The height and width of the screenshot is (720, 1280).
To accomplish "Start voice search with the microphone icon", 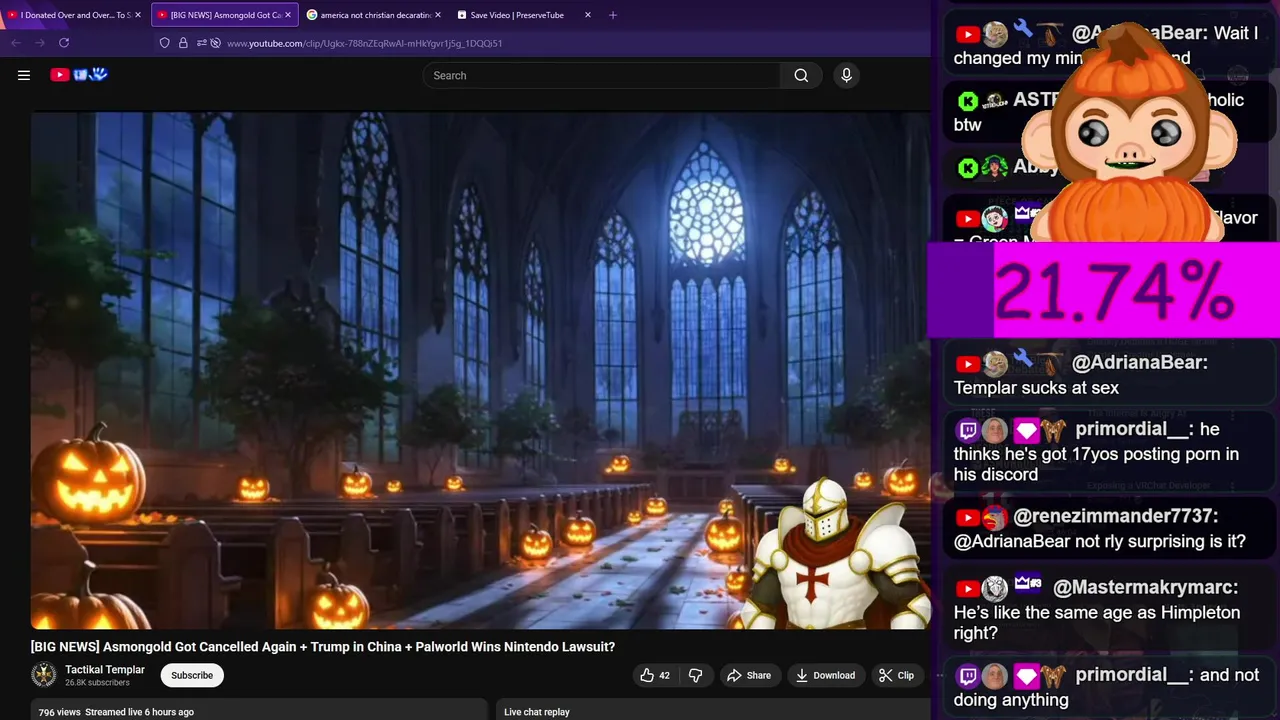I will (x=846, y=75).
